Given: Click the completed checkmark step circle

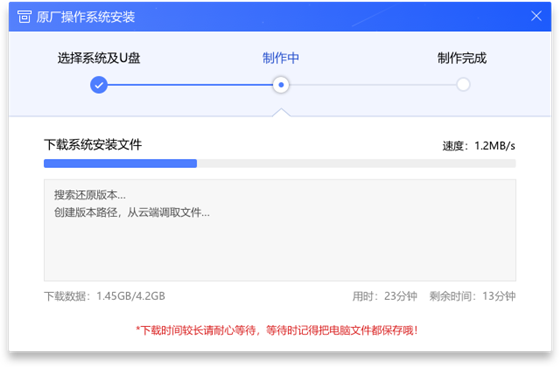Looking at the screenshot, I should (99, 85).
